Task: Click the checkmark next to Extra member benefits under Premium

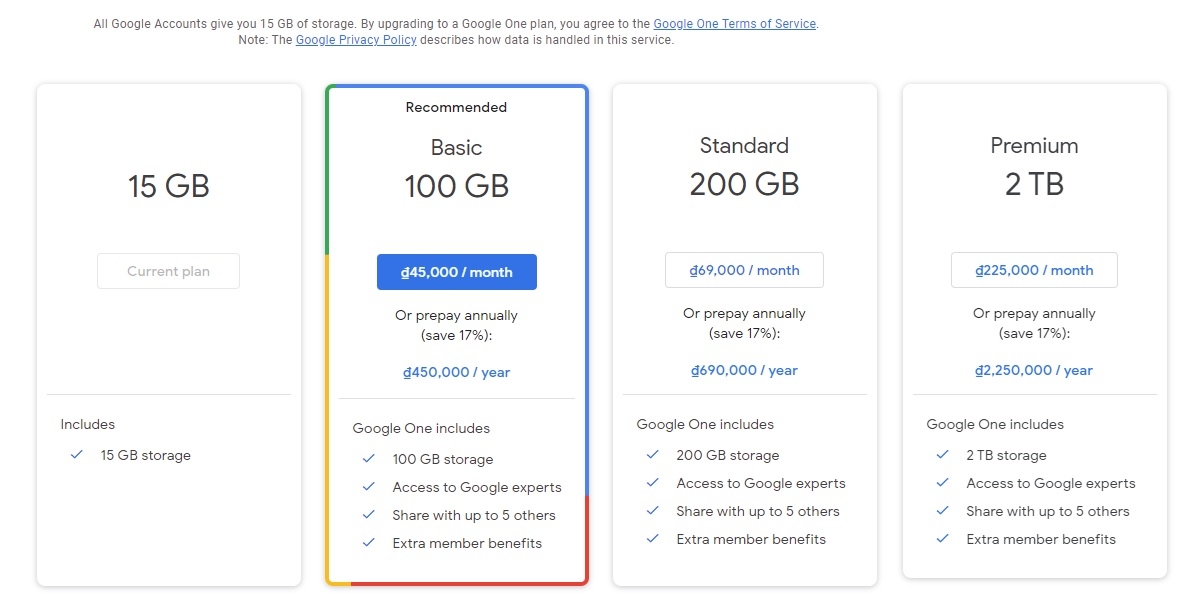Action: point(941,539)
